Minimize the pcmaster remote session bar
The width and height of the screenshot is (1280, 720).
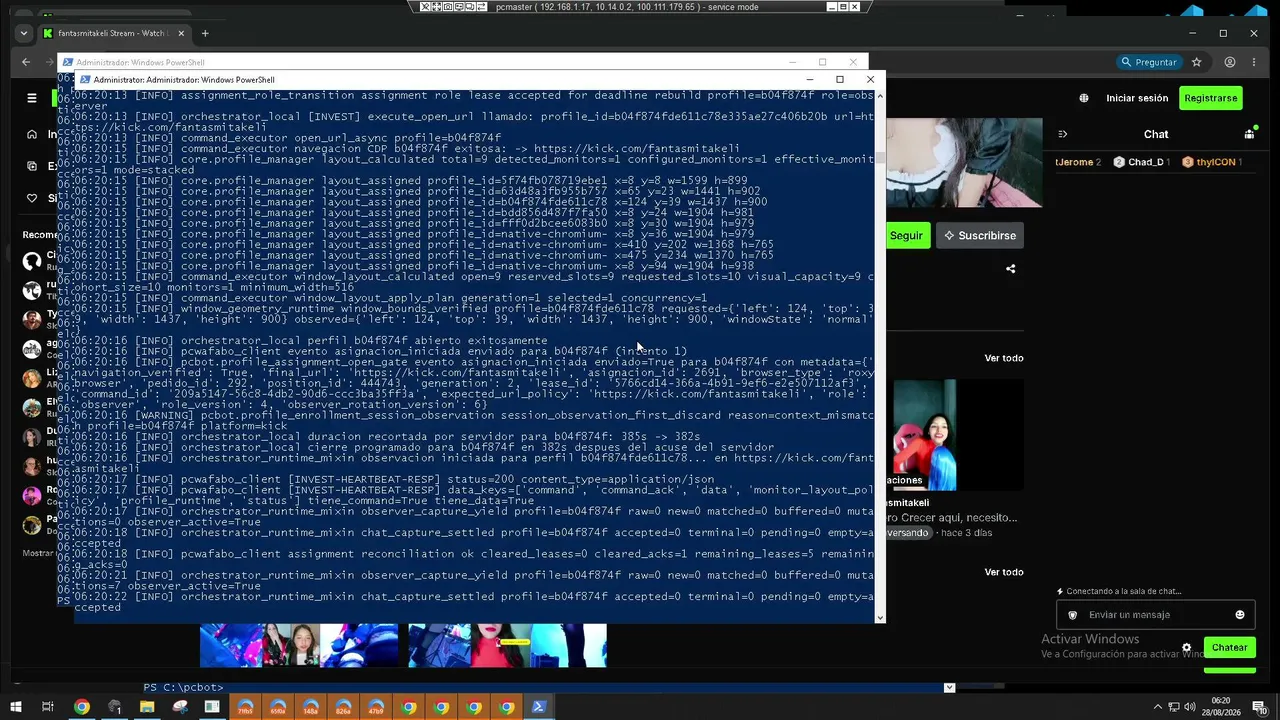coord(831,7)
